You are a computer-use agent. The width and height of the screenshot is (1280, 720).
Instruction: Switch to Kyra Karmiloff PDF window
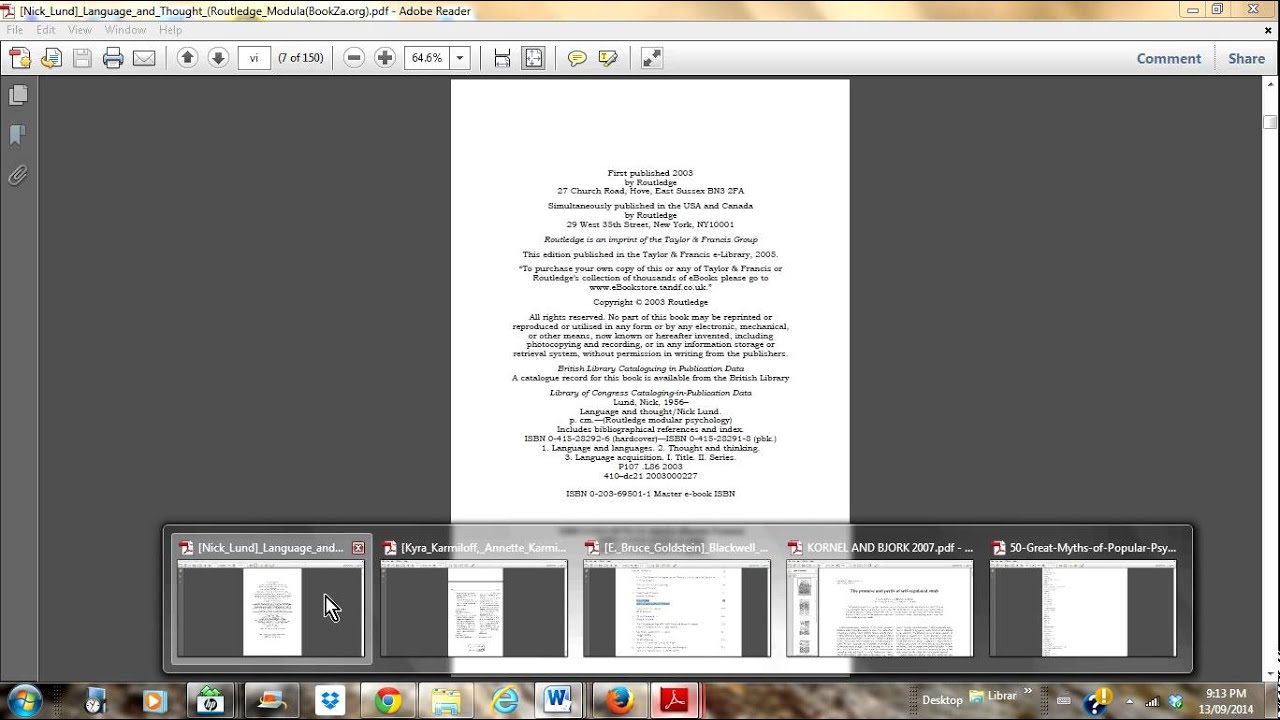point(474,599)
